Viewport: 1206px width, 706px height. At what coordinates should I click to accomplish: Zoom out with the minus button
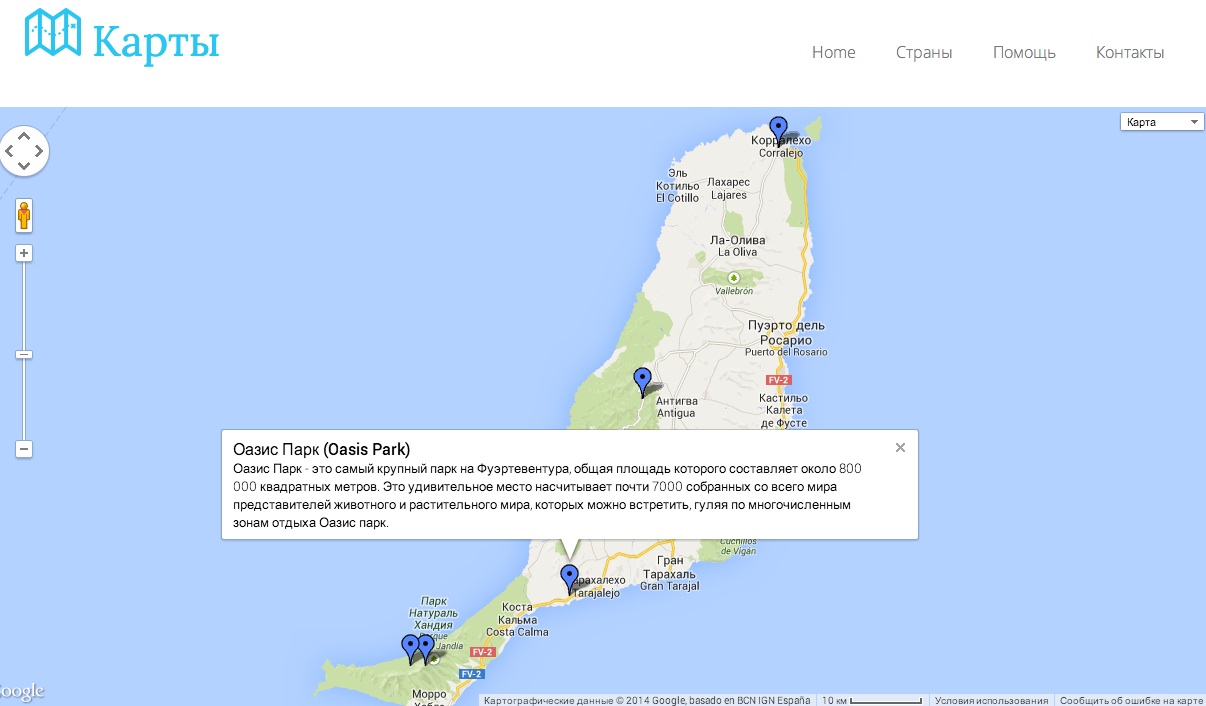coord(24,449)
